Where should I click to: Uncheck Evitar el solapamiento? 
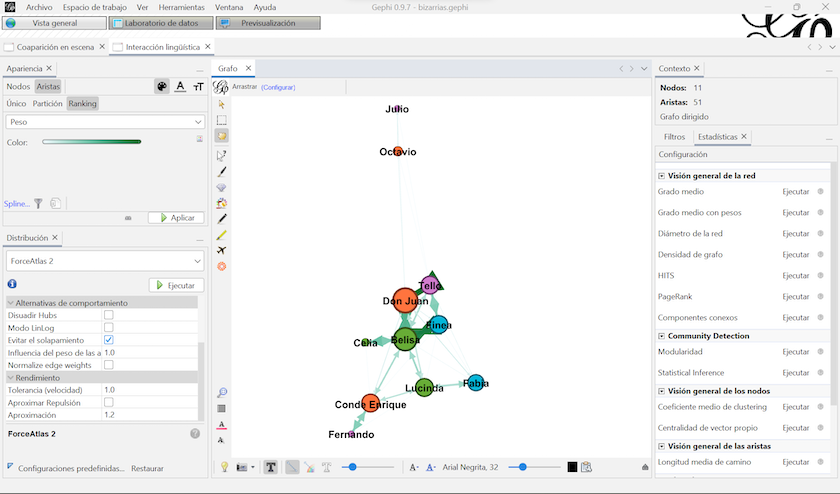pyautogui.click(x=109, y=340)
